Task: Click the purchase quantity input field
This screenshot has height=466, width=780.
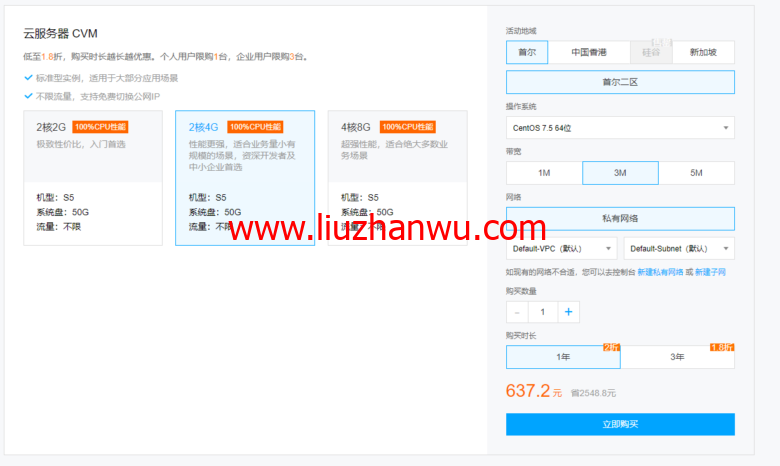Action: tap(543, 312)
